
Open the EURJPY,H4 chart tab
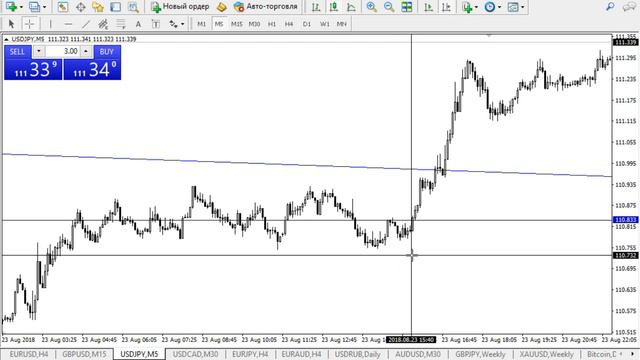pyautogui.click(x=250, y=354)
